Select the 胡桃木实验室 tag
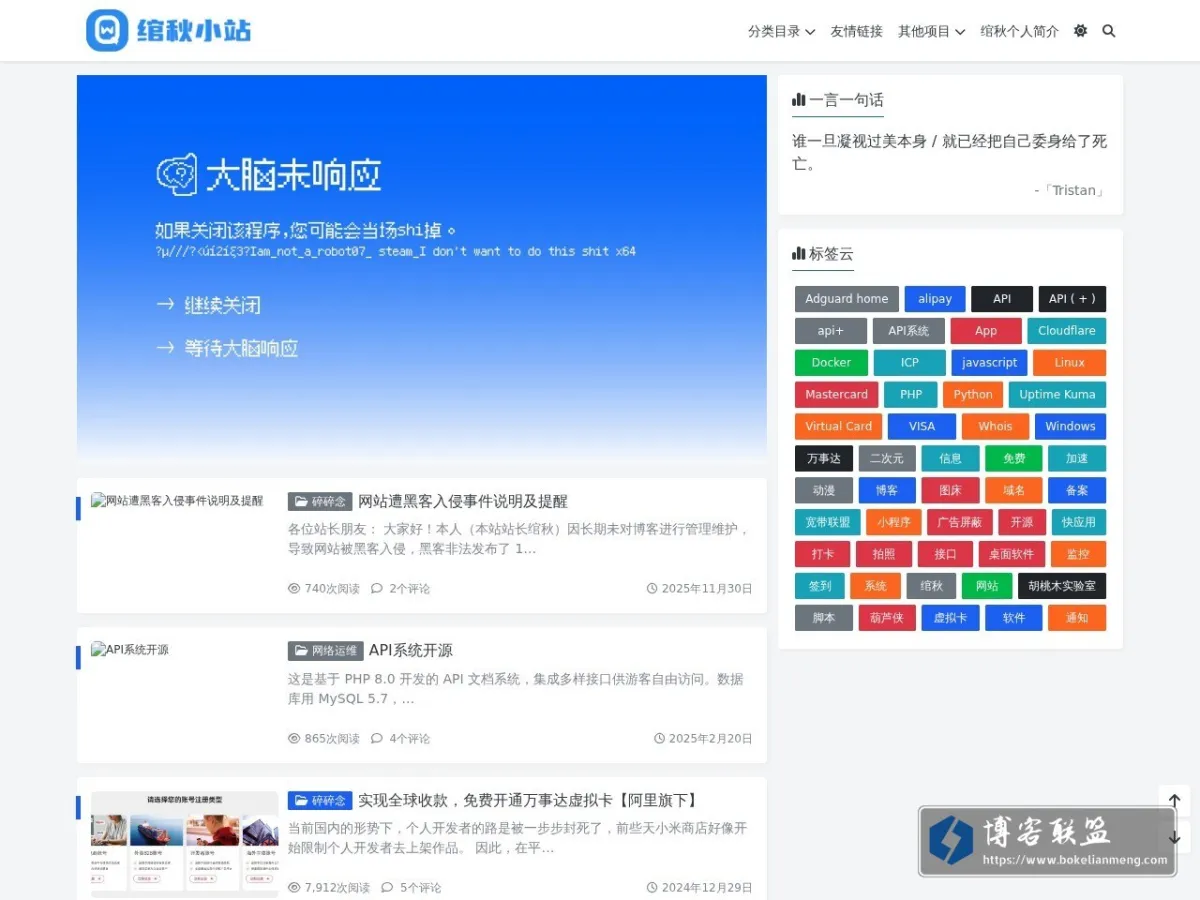Image resolution: width=1200 pixels, height=900 pixels. click(1062, 587)
